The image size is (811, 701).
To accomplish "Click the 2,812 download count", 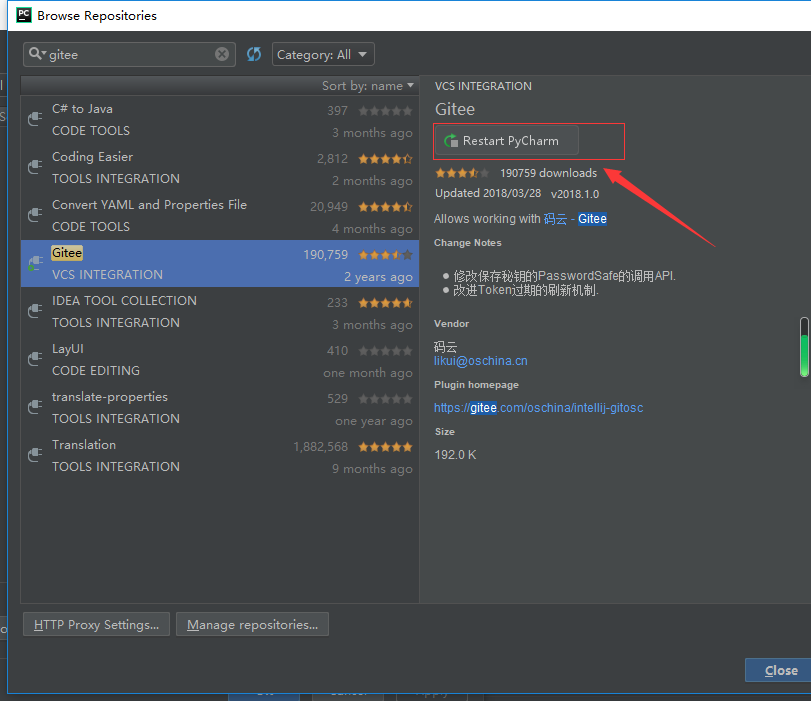I will (x=333, y=159).
